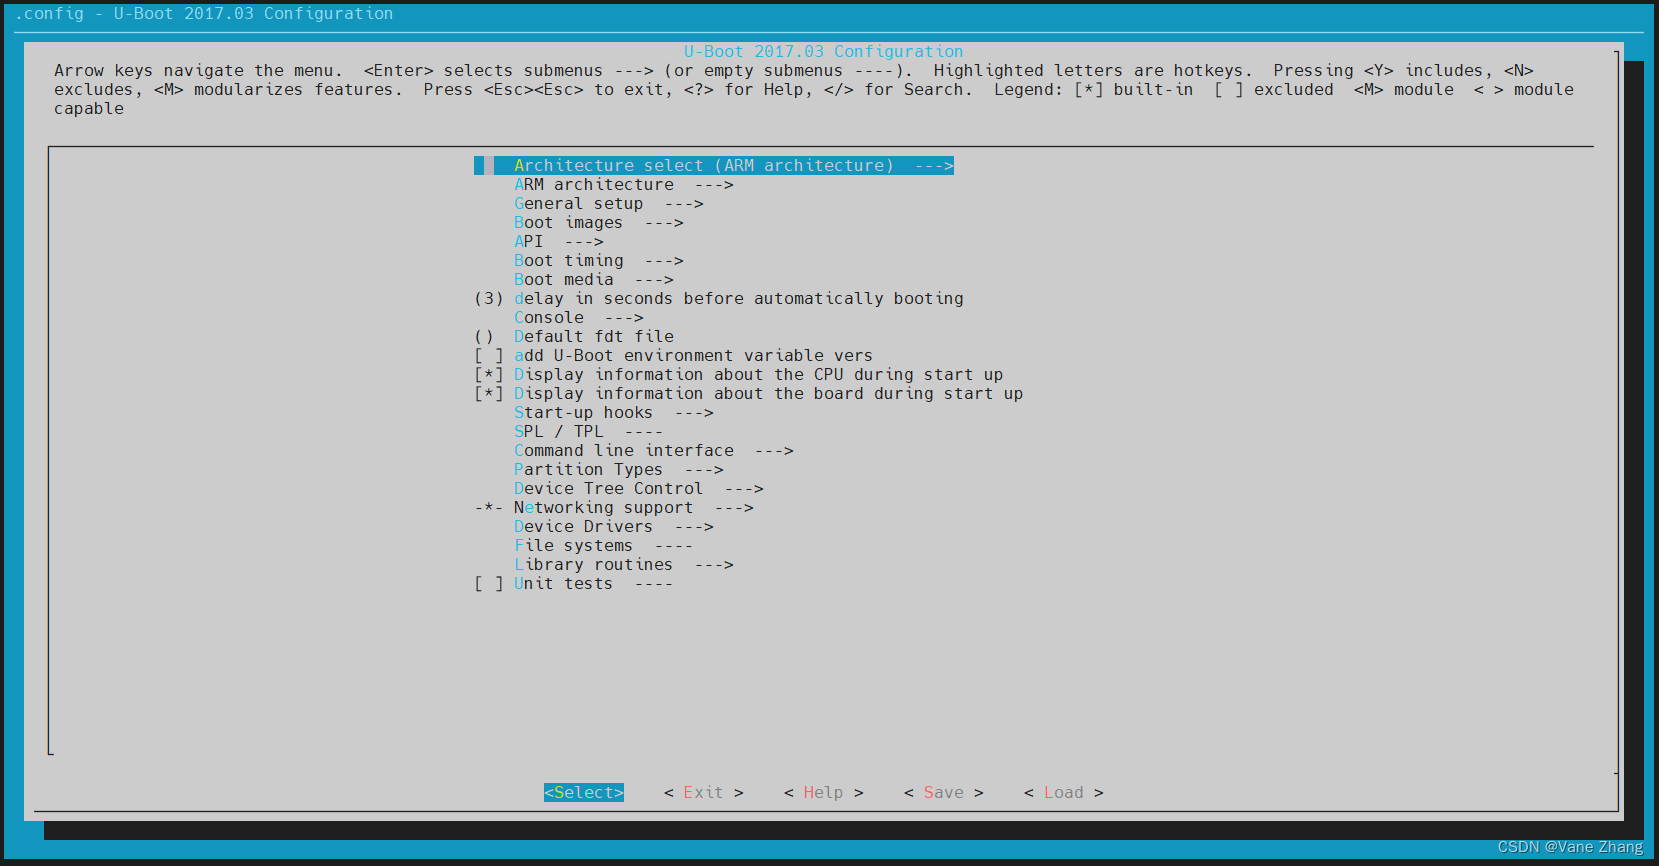The image size is (1659, 866).
Task: Open the Device Tree Control submenu
Action: [x=639, y=488]
